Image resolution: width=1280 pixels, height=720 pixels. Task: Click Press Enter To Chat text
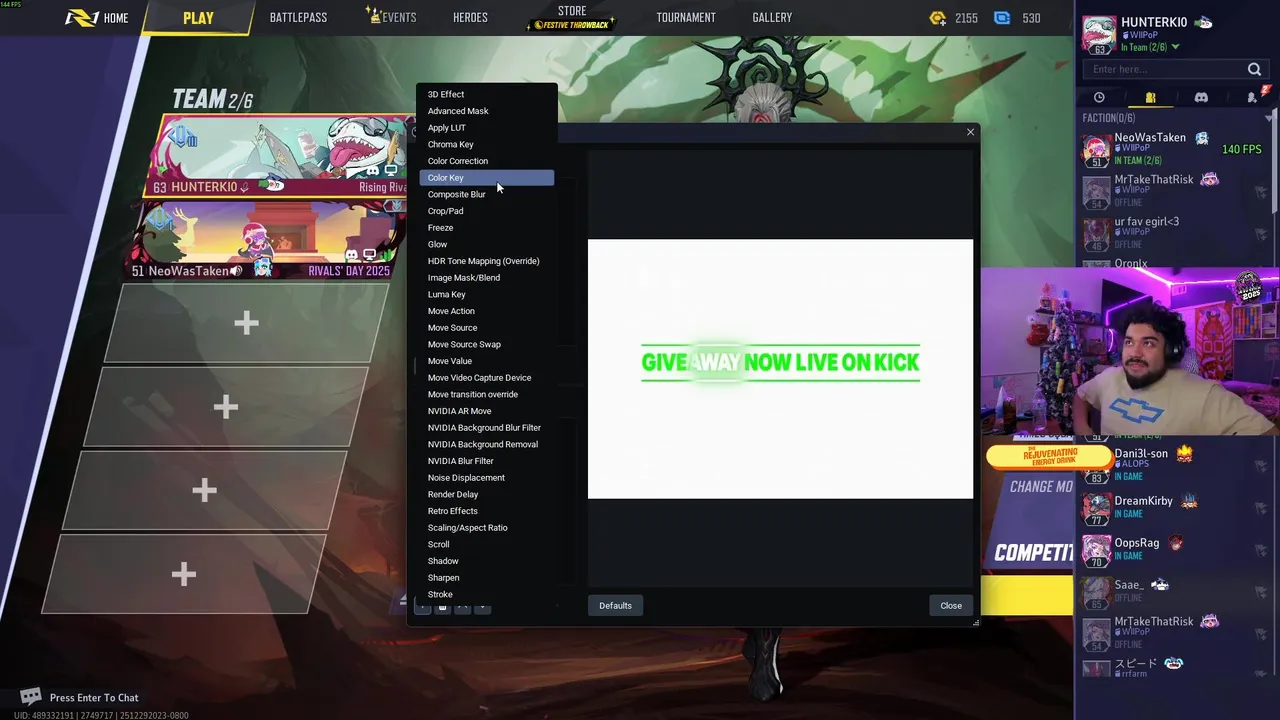(94, 698)
